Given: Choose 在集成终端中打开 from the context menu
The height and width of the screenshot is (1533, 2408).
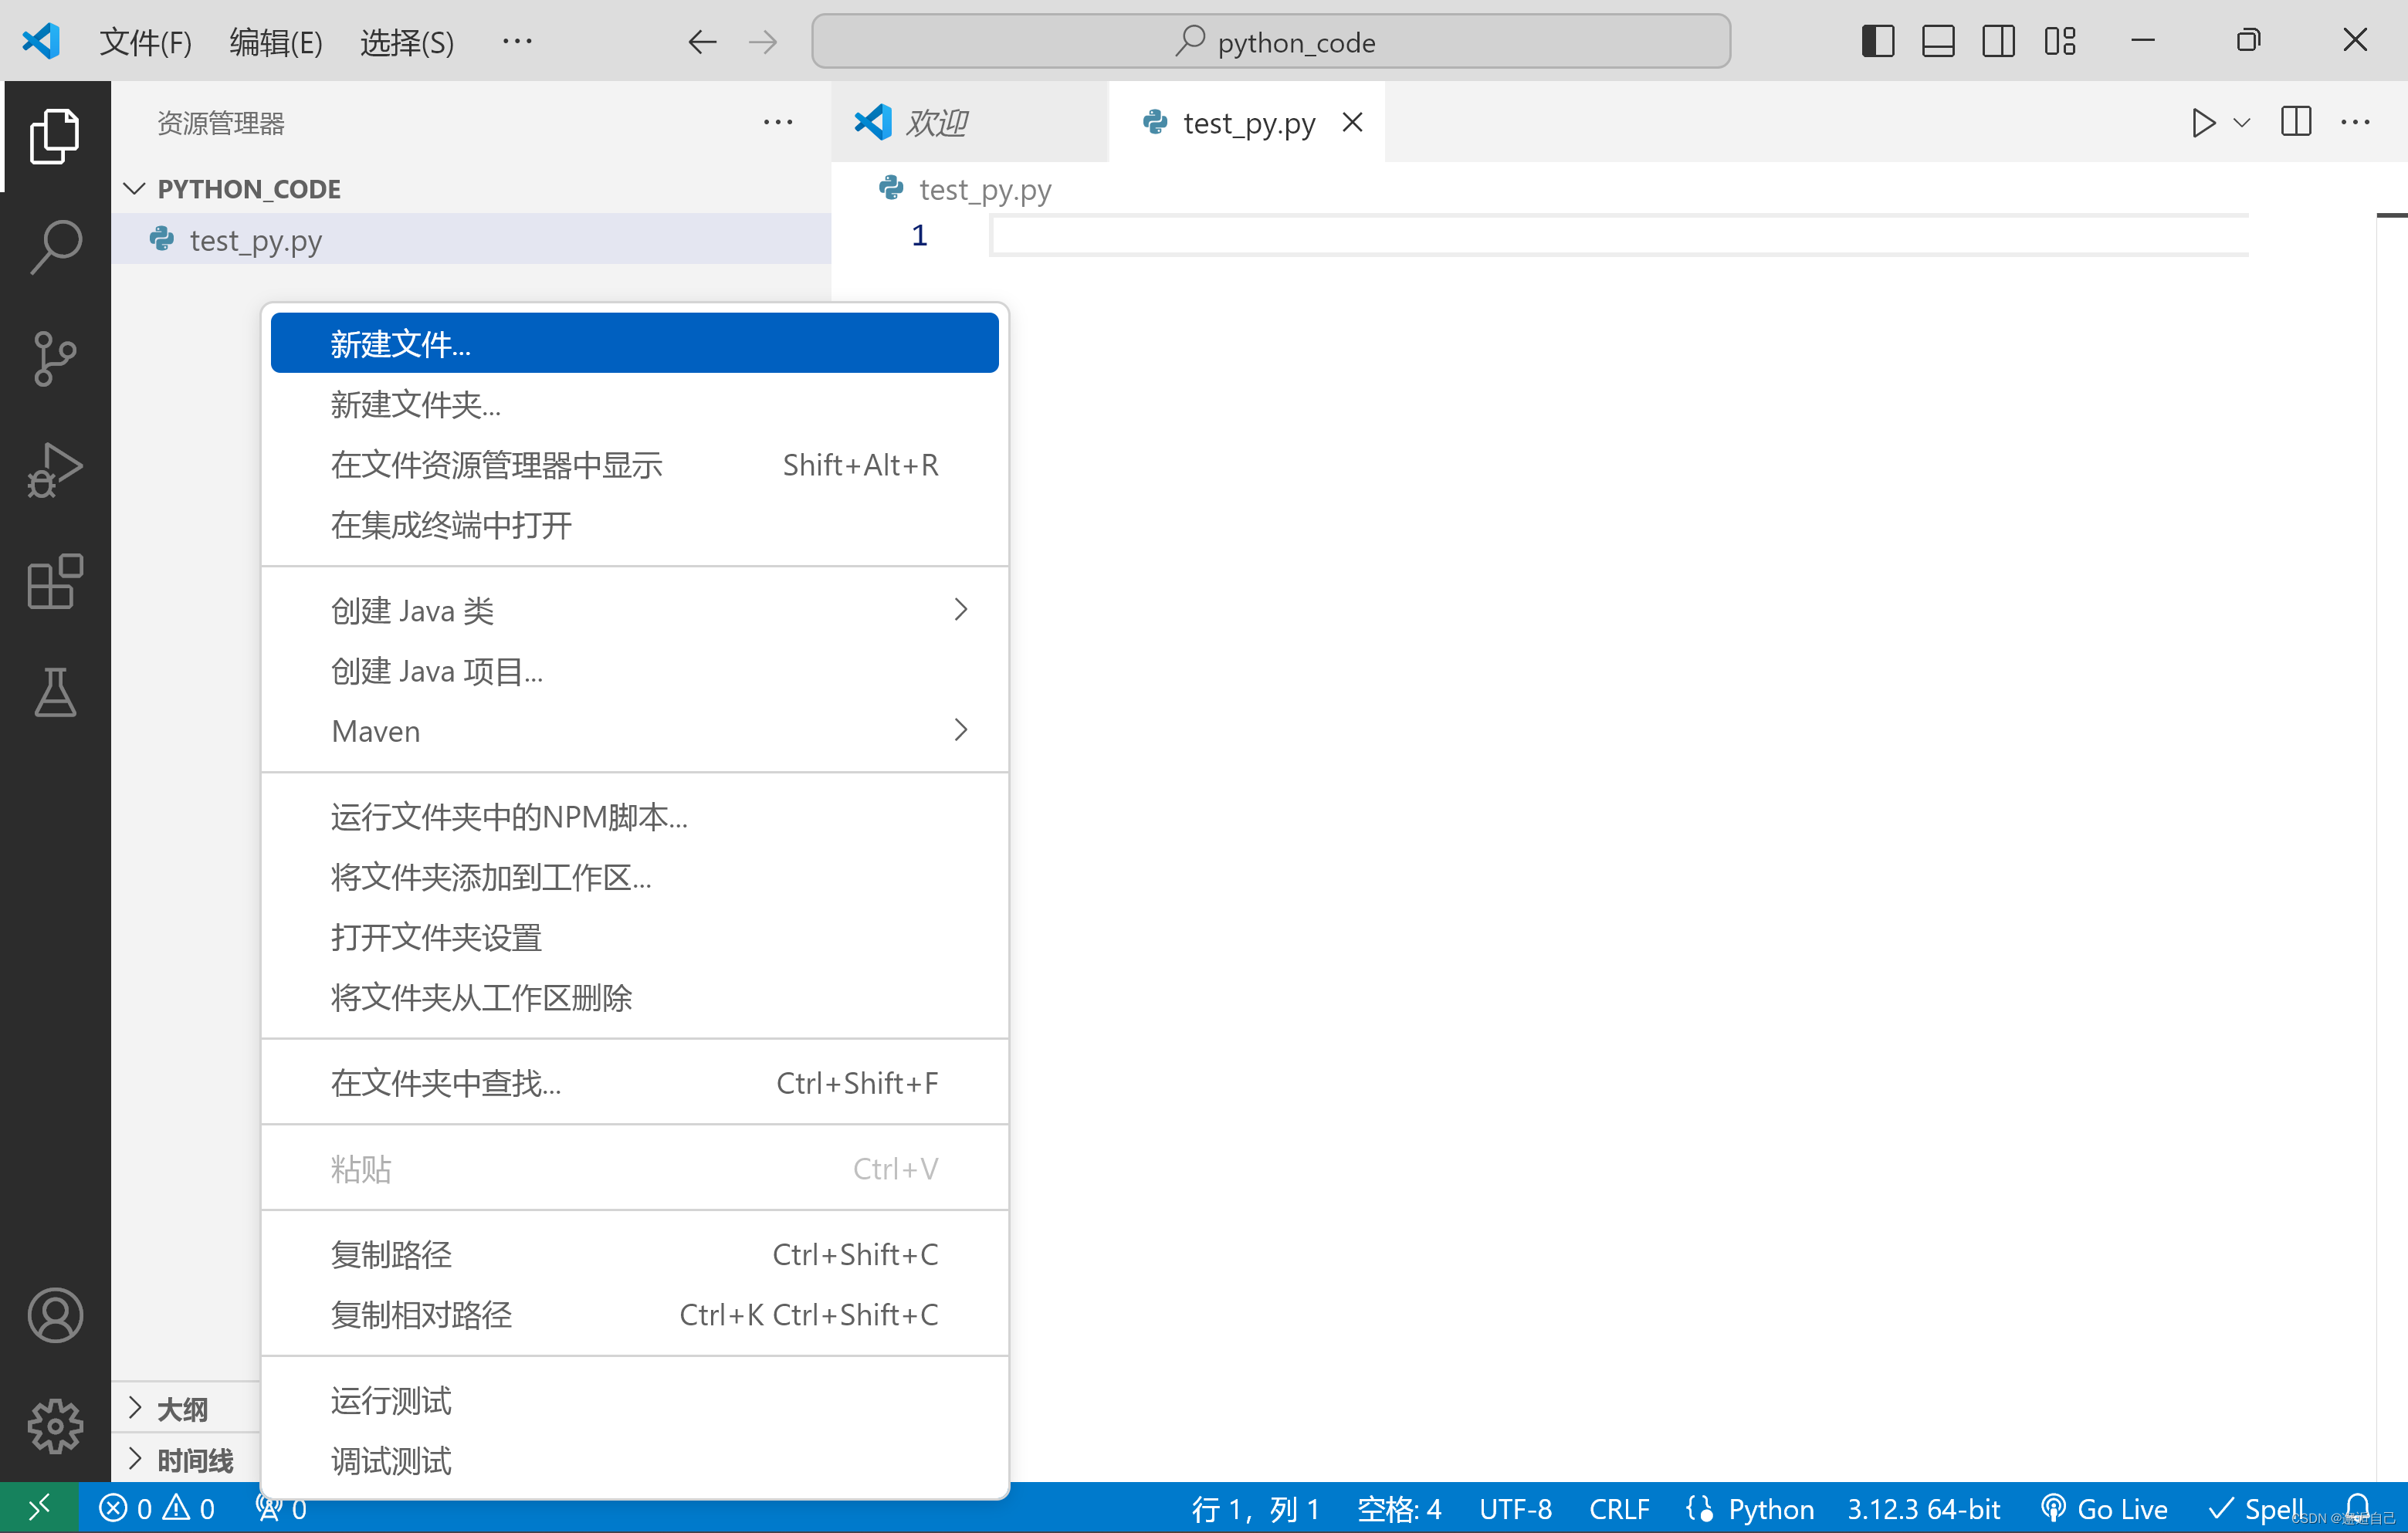Looking at the screenshot, I should point(451,525).
